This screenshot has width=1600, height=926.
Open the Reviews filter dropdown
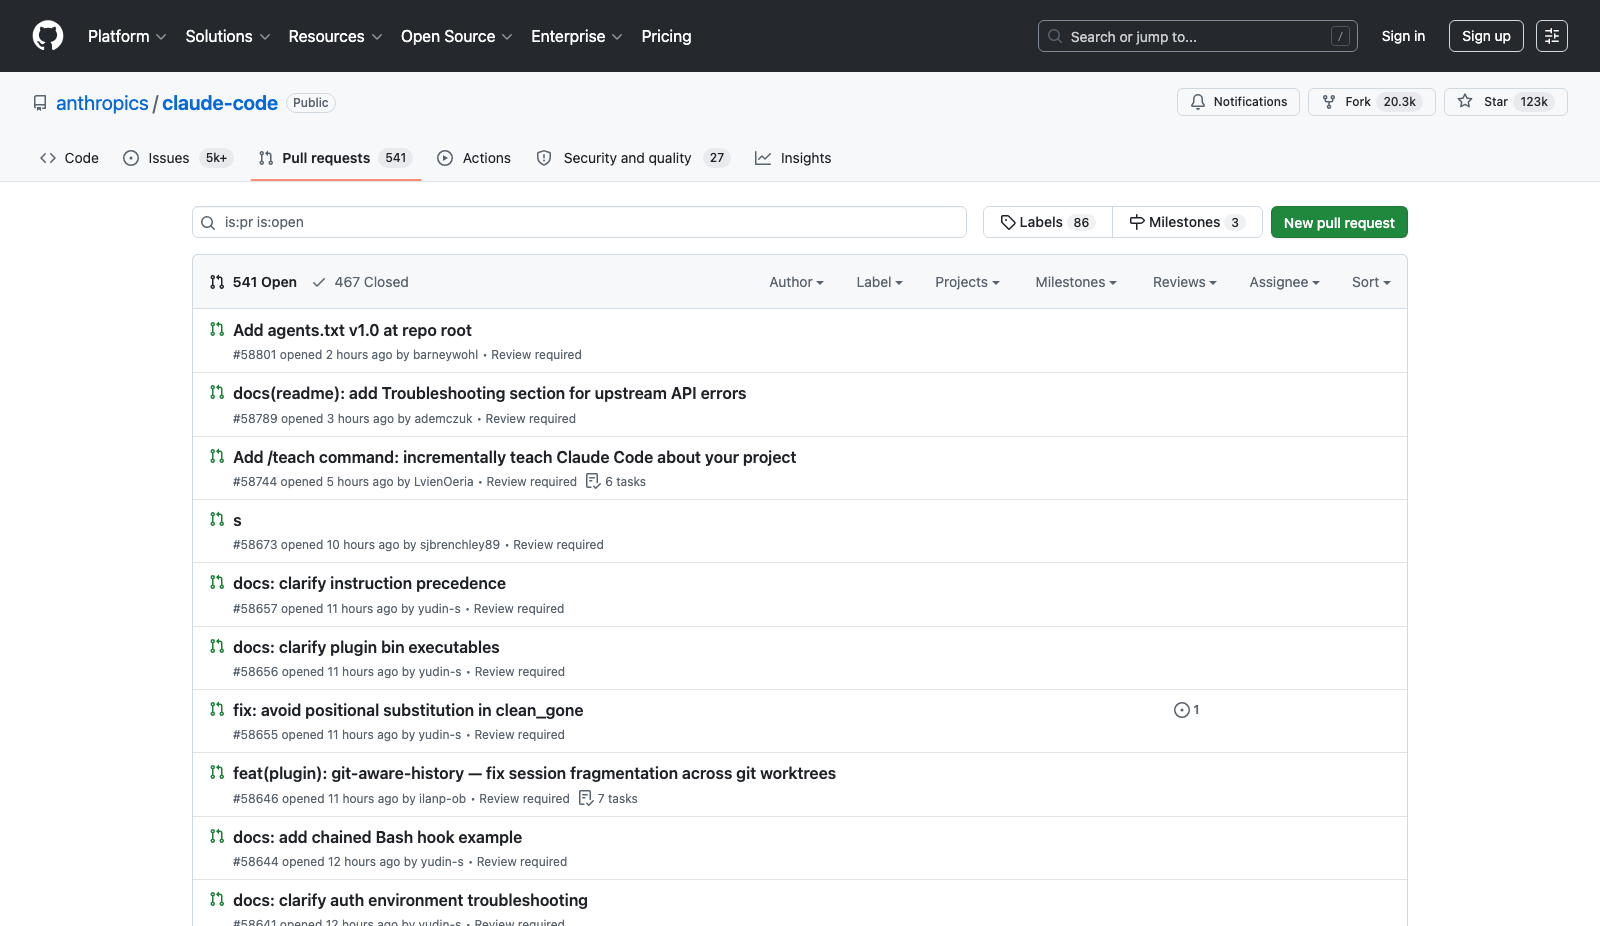point(1185,282)
